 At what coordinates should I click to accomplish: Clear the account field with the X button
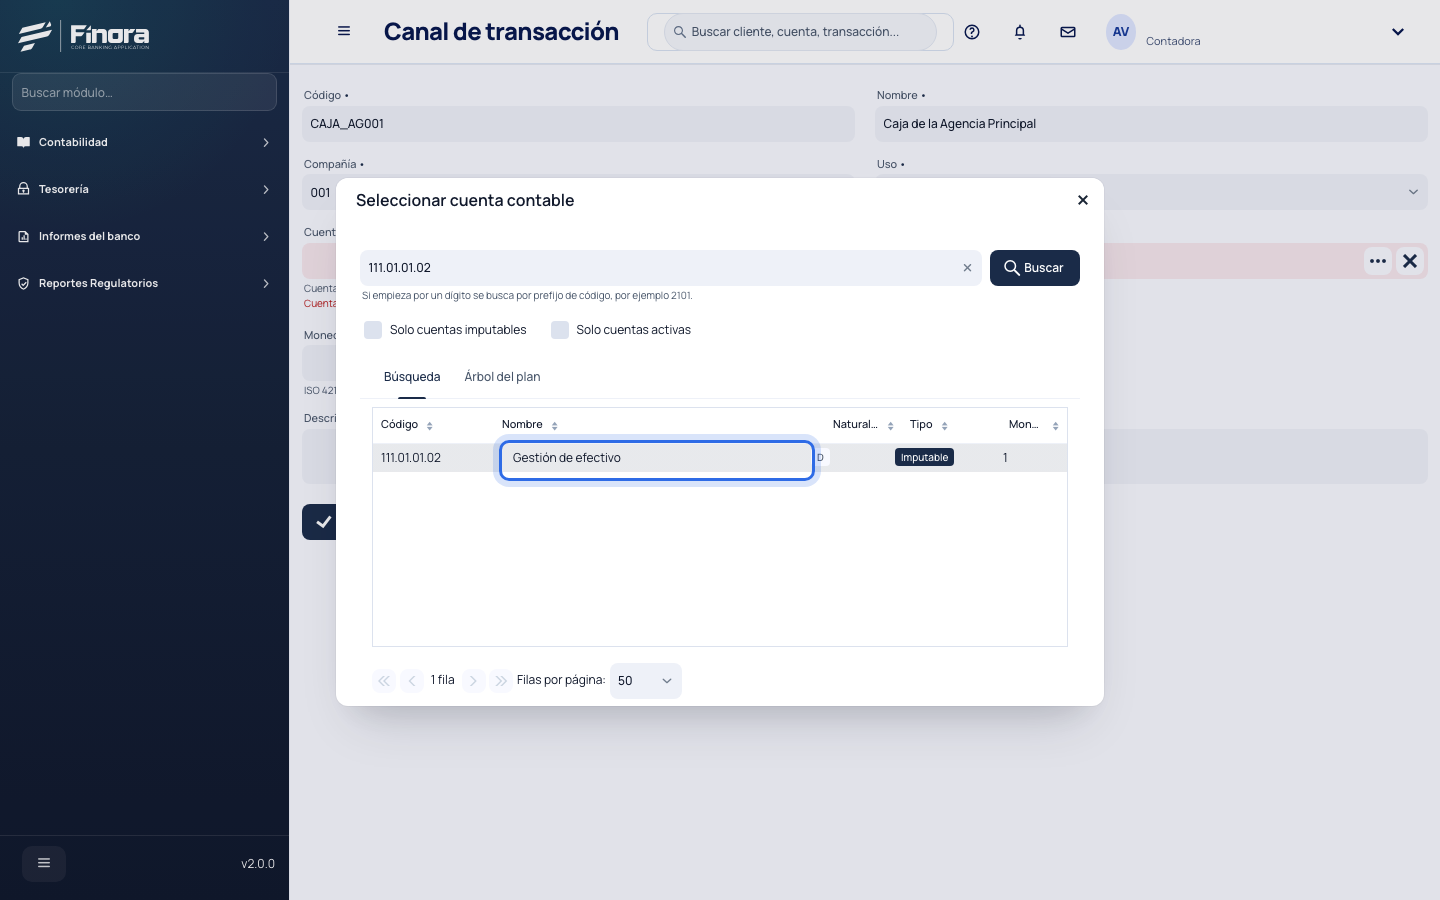(x=1410, y=261)
